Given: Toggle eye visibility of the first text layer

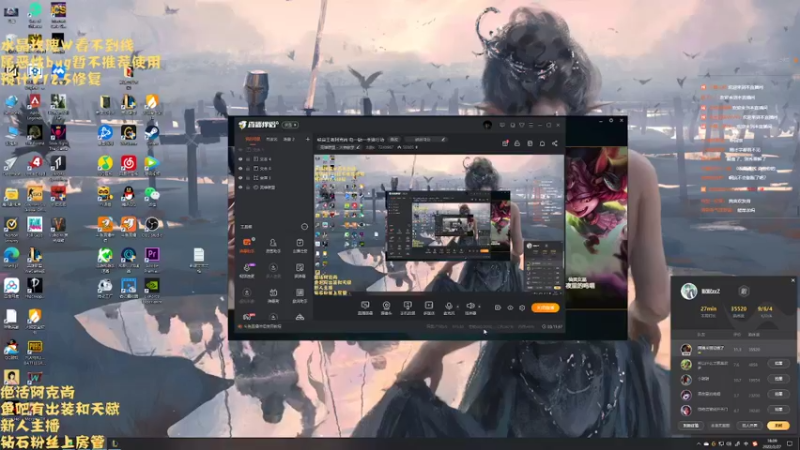Looking at the screenshot, I should (240, 159).
